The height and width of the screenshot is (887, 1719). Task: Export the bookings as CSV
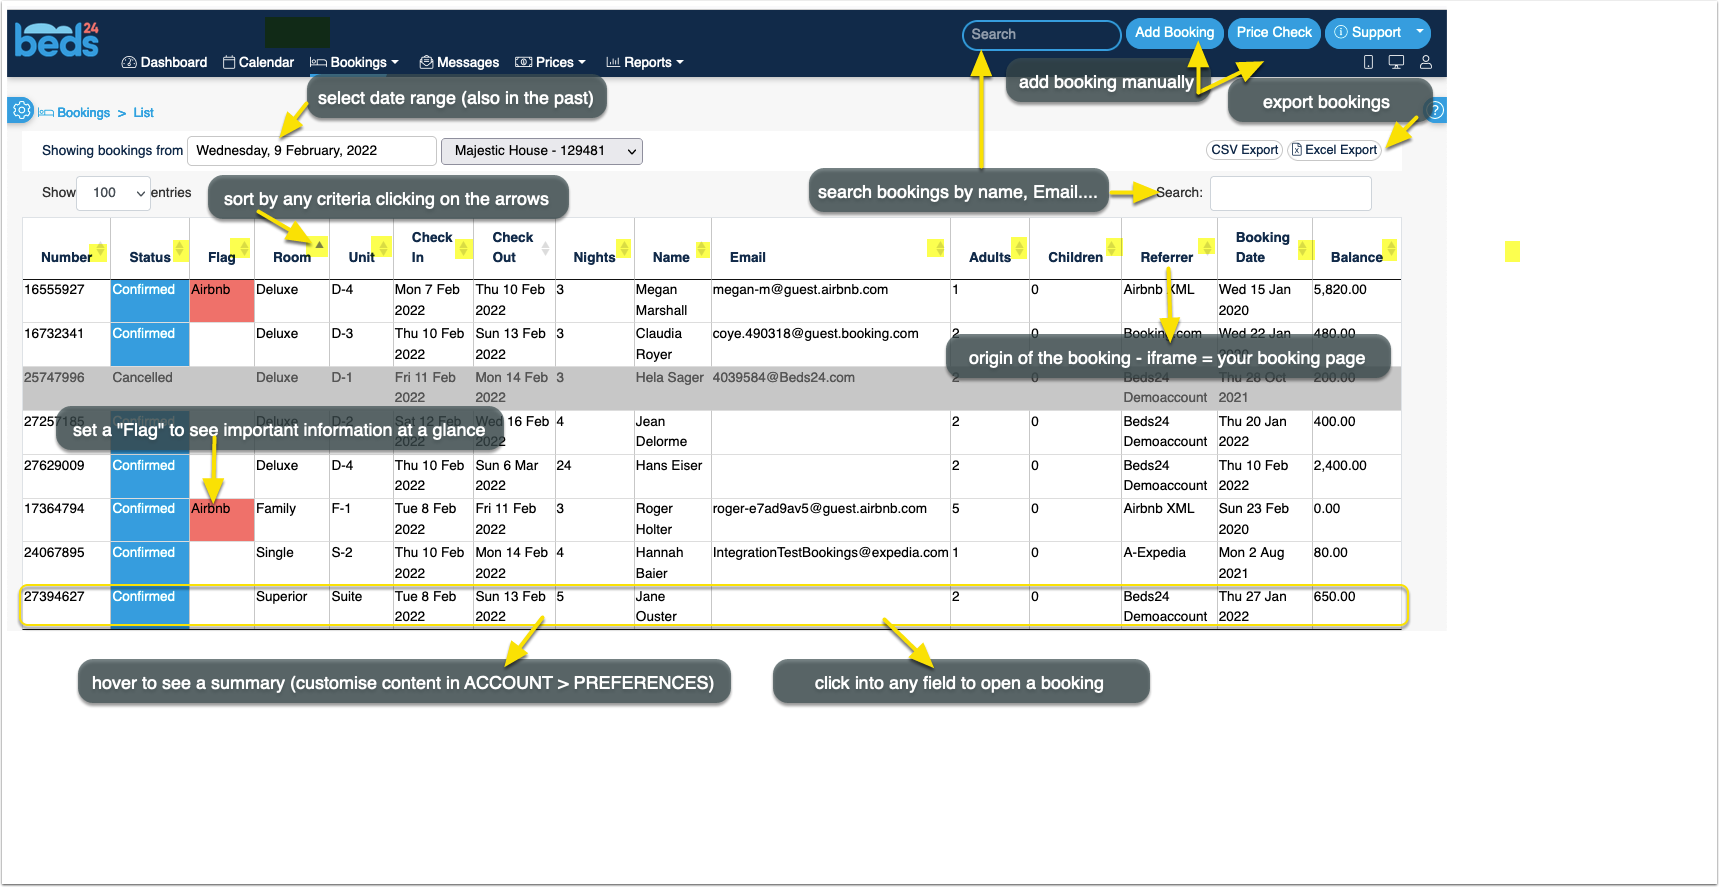click(1244, 150)
